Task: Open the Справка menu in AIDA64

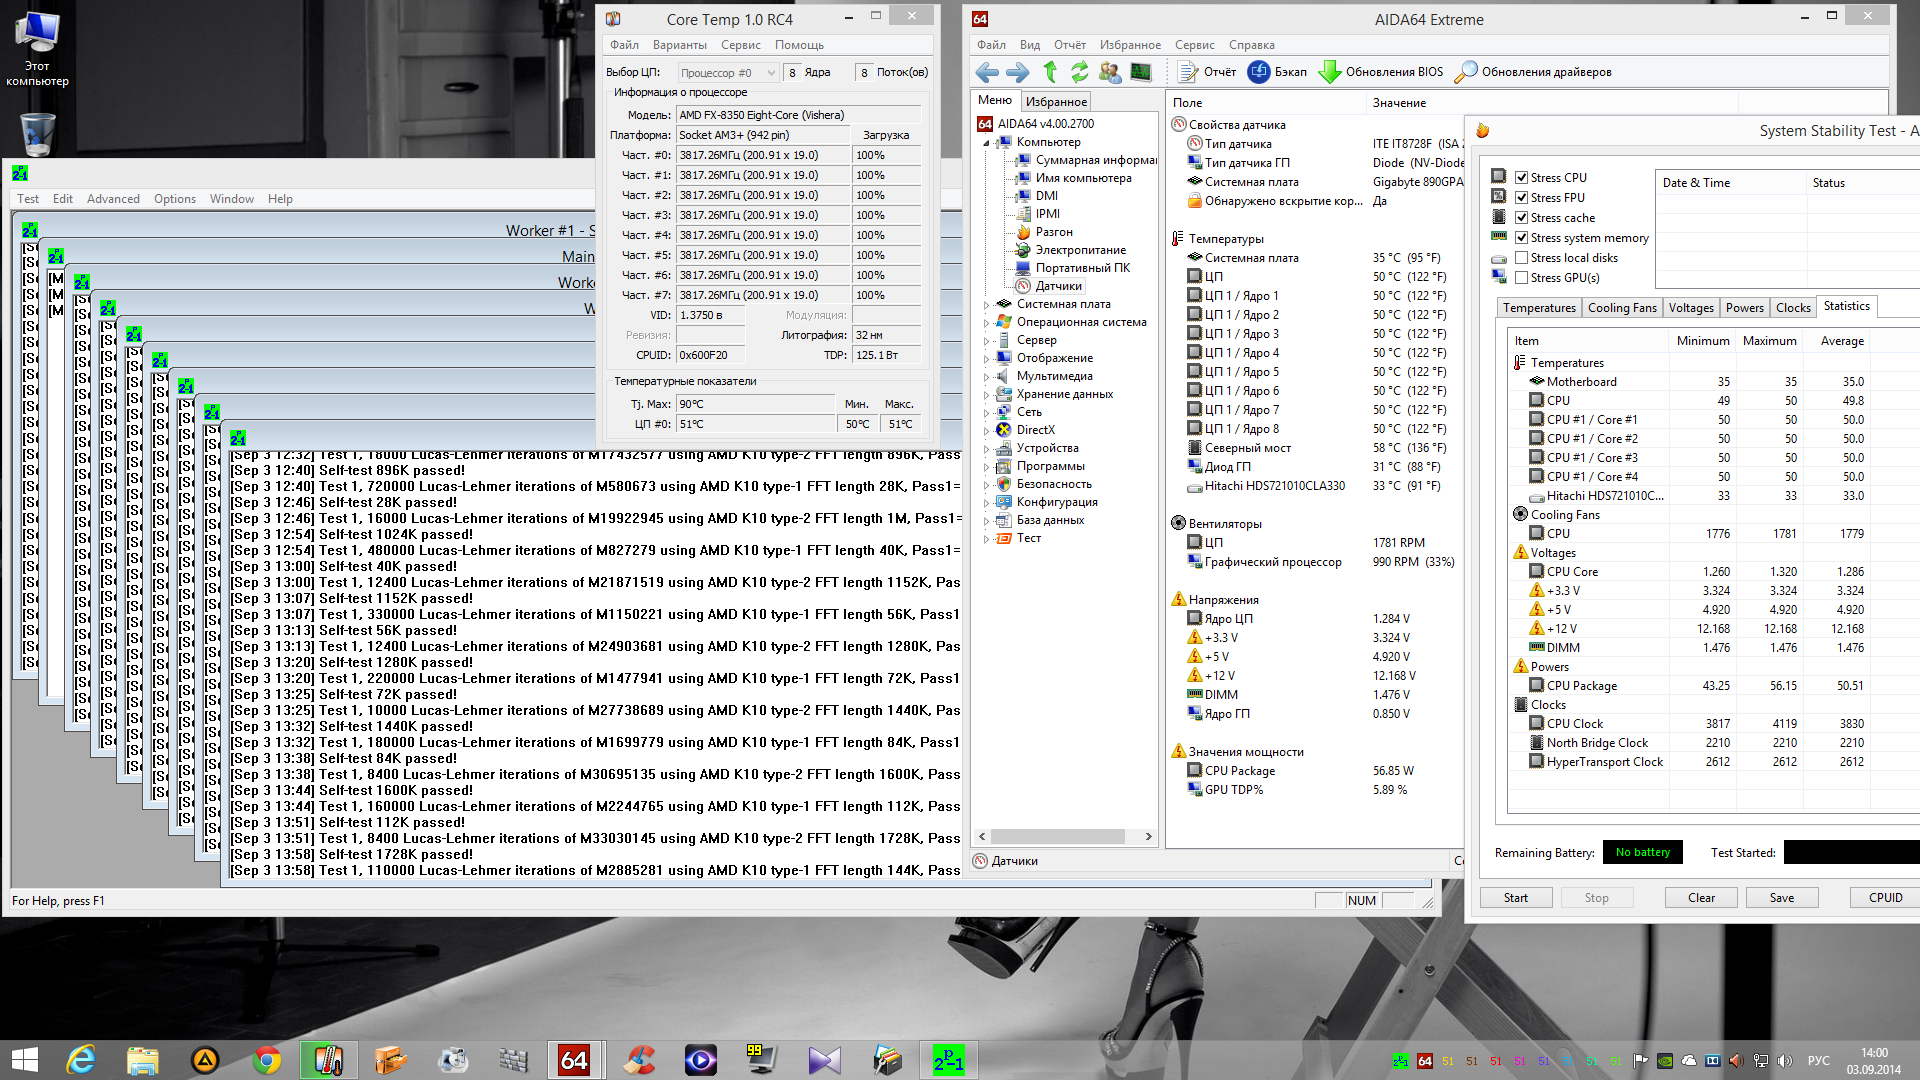Action: click(x=1252, y=45)
